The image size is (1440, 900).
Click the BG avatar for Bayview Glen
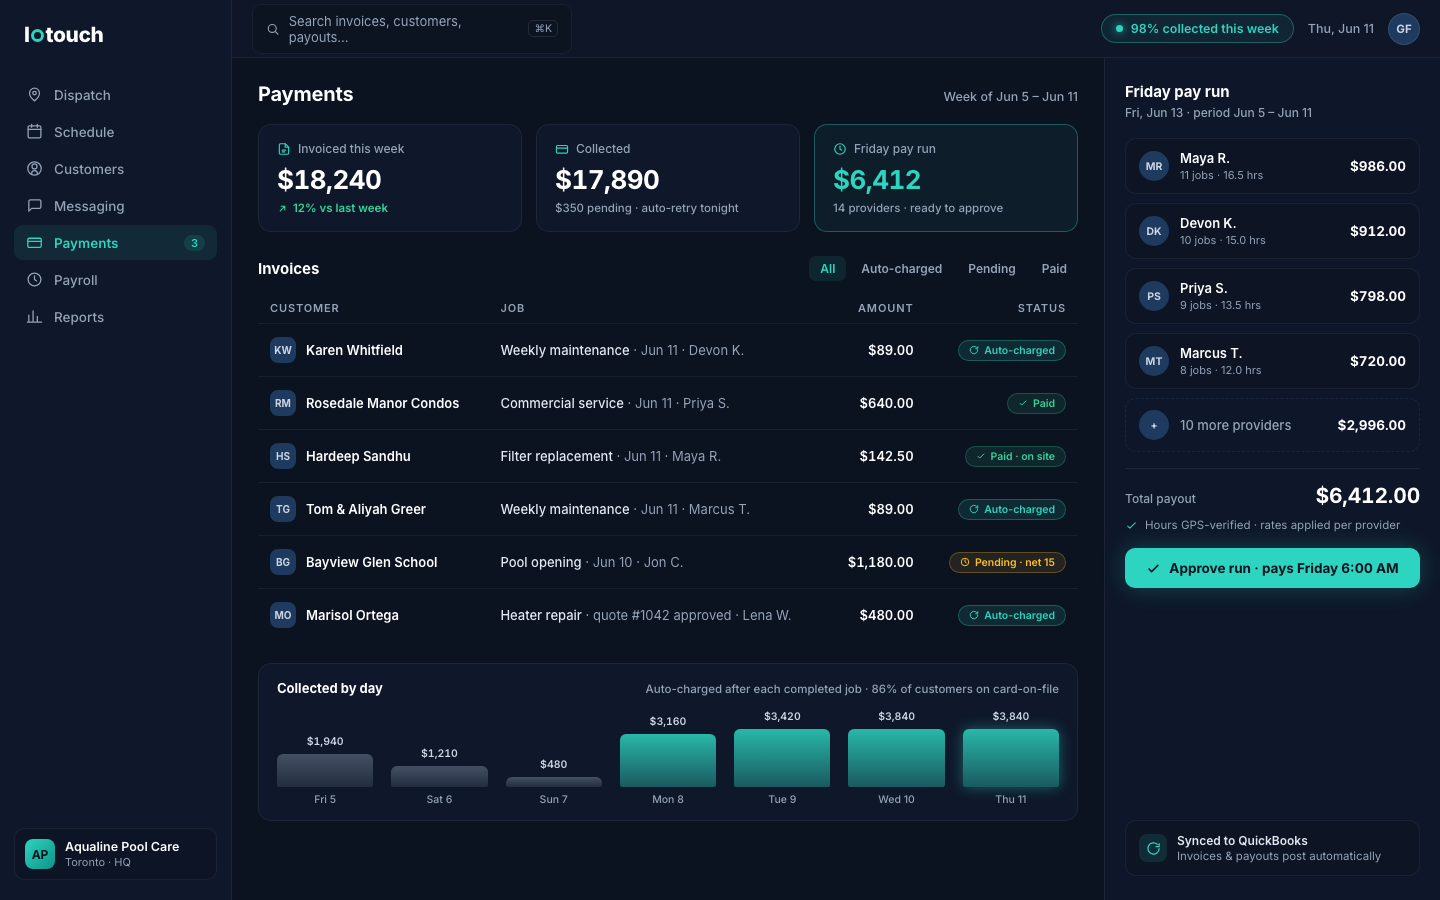(283, 562)
